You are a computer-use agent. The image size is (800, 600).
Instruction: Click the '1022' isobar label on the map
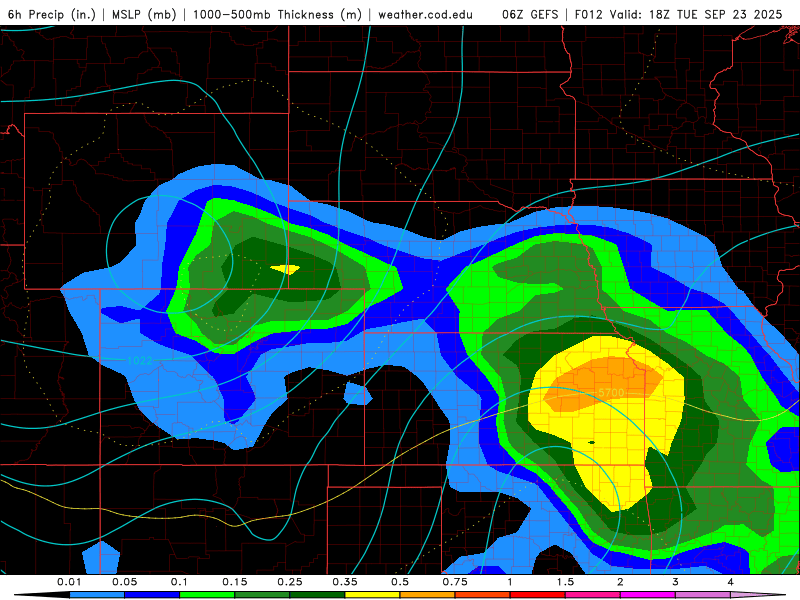tap(139, 361)
